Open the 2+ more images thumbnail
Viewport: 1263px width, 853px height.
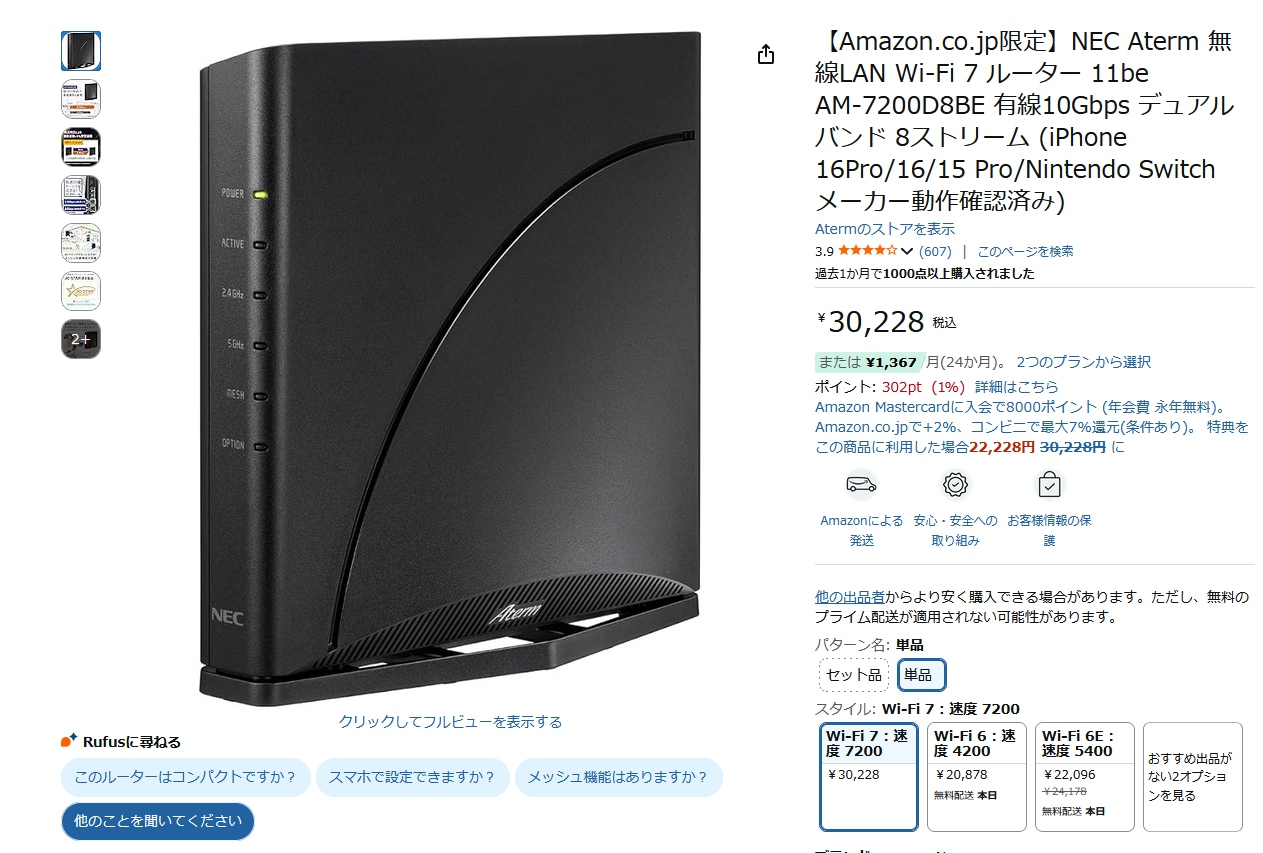81,339
